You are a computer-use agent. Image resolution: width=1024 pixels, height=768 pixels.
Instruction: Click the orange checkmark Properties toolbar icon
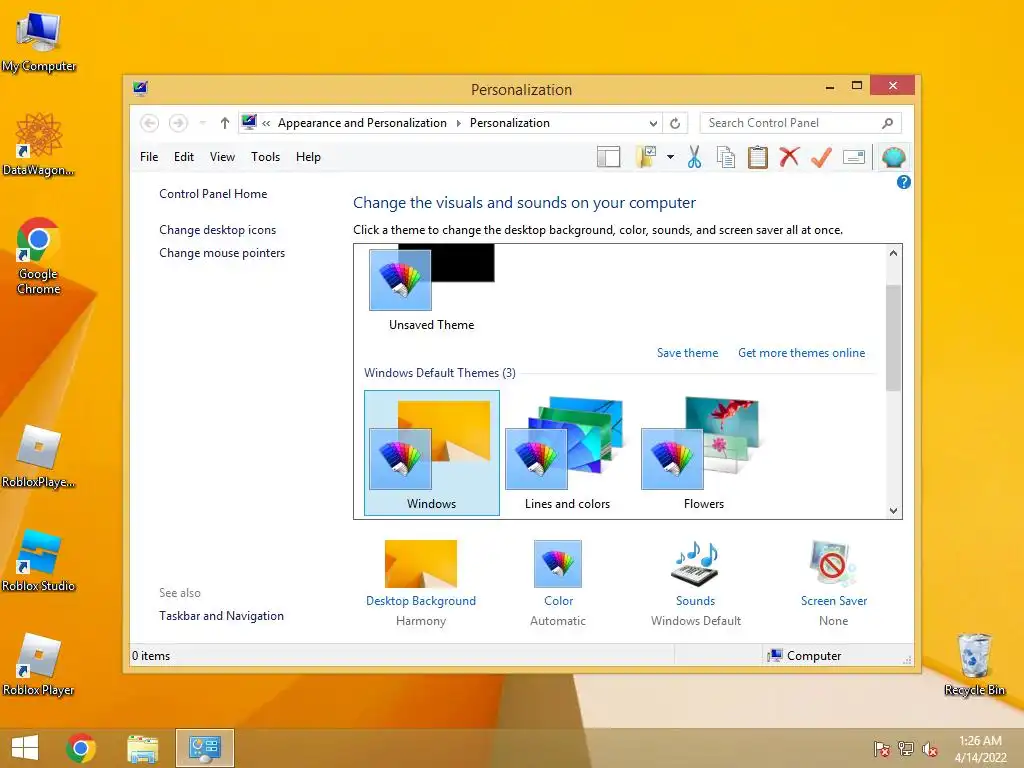click(x=821, y=157)
